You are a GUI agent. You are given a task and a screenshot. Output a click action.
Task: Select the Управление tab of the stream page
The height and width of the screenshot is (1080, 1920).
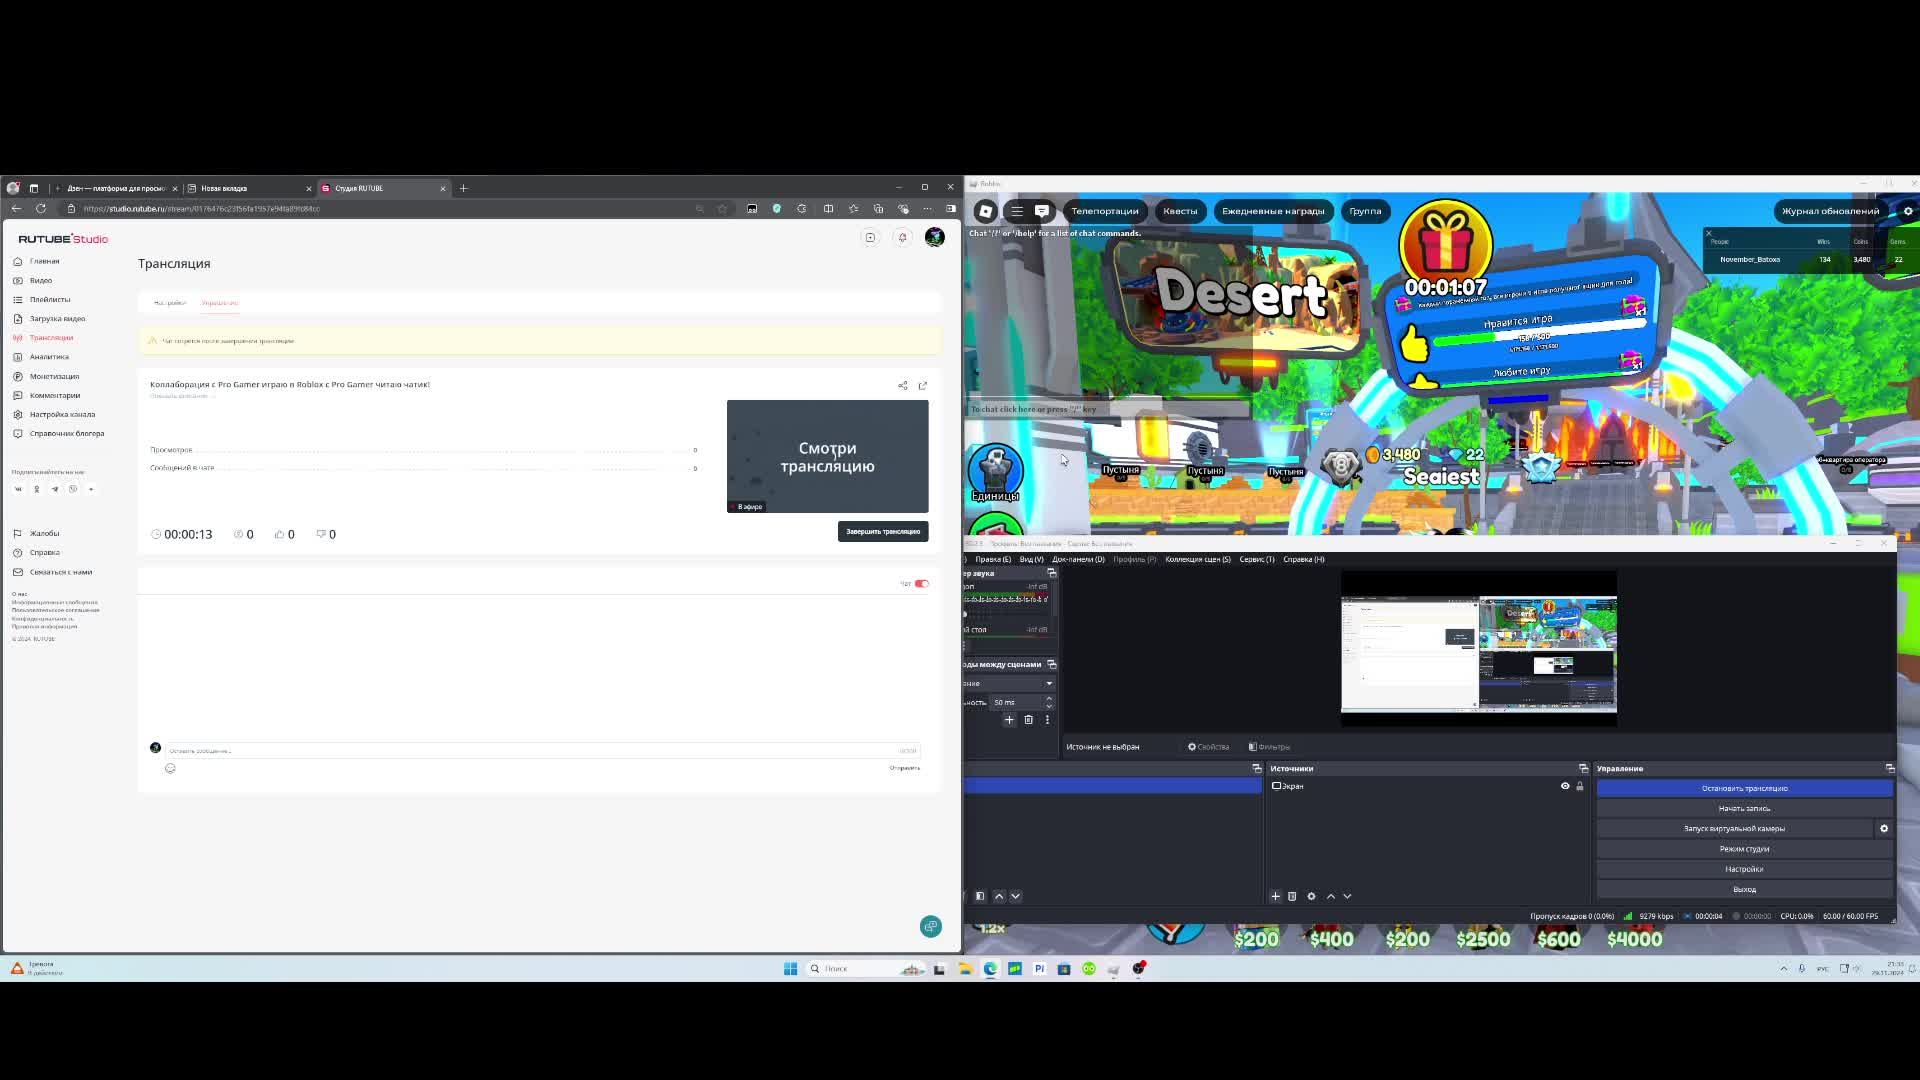point(220,302)
